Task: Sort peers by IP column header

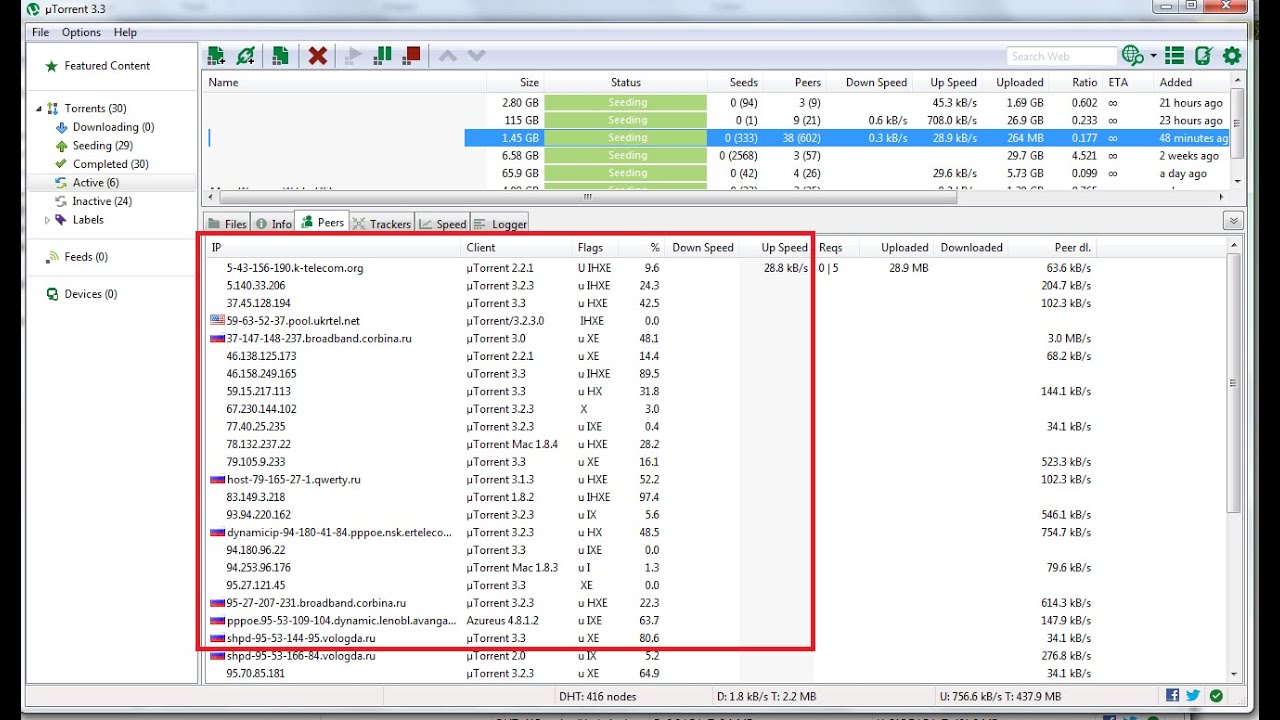Action: tap(334, 248)
